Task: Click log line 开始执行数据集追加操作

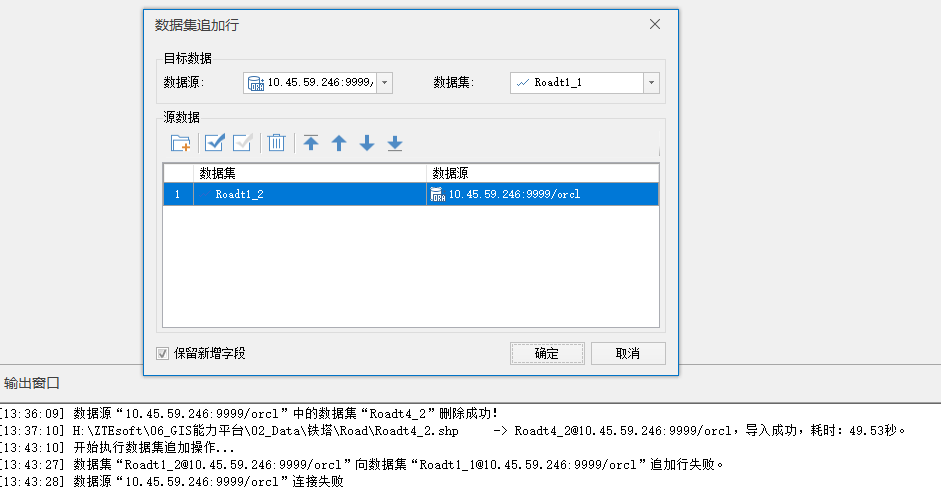Action: pos(118,447)
